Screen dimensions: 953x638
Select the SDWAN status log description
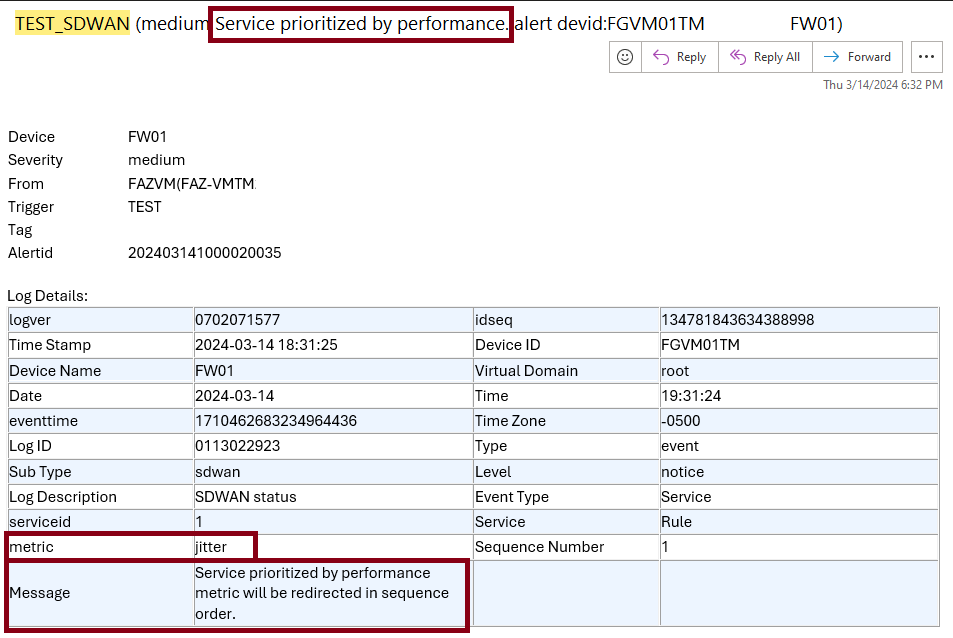(245, 497)
